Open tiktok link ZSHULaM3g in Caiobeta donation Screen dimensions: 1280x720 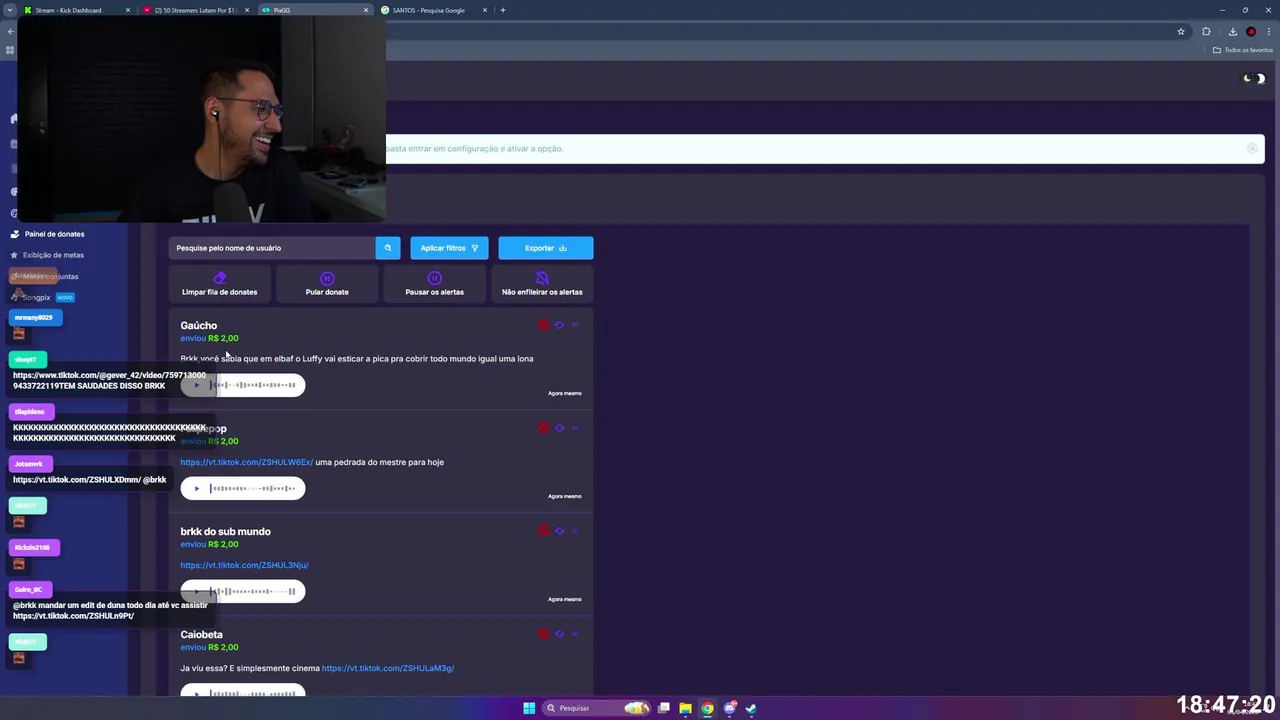click(x=388, y=668)
